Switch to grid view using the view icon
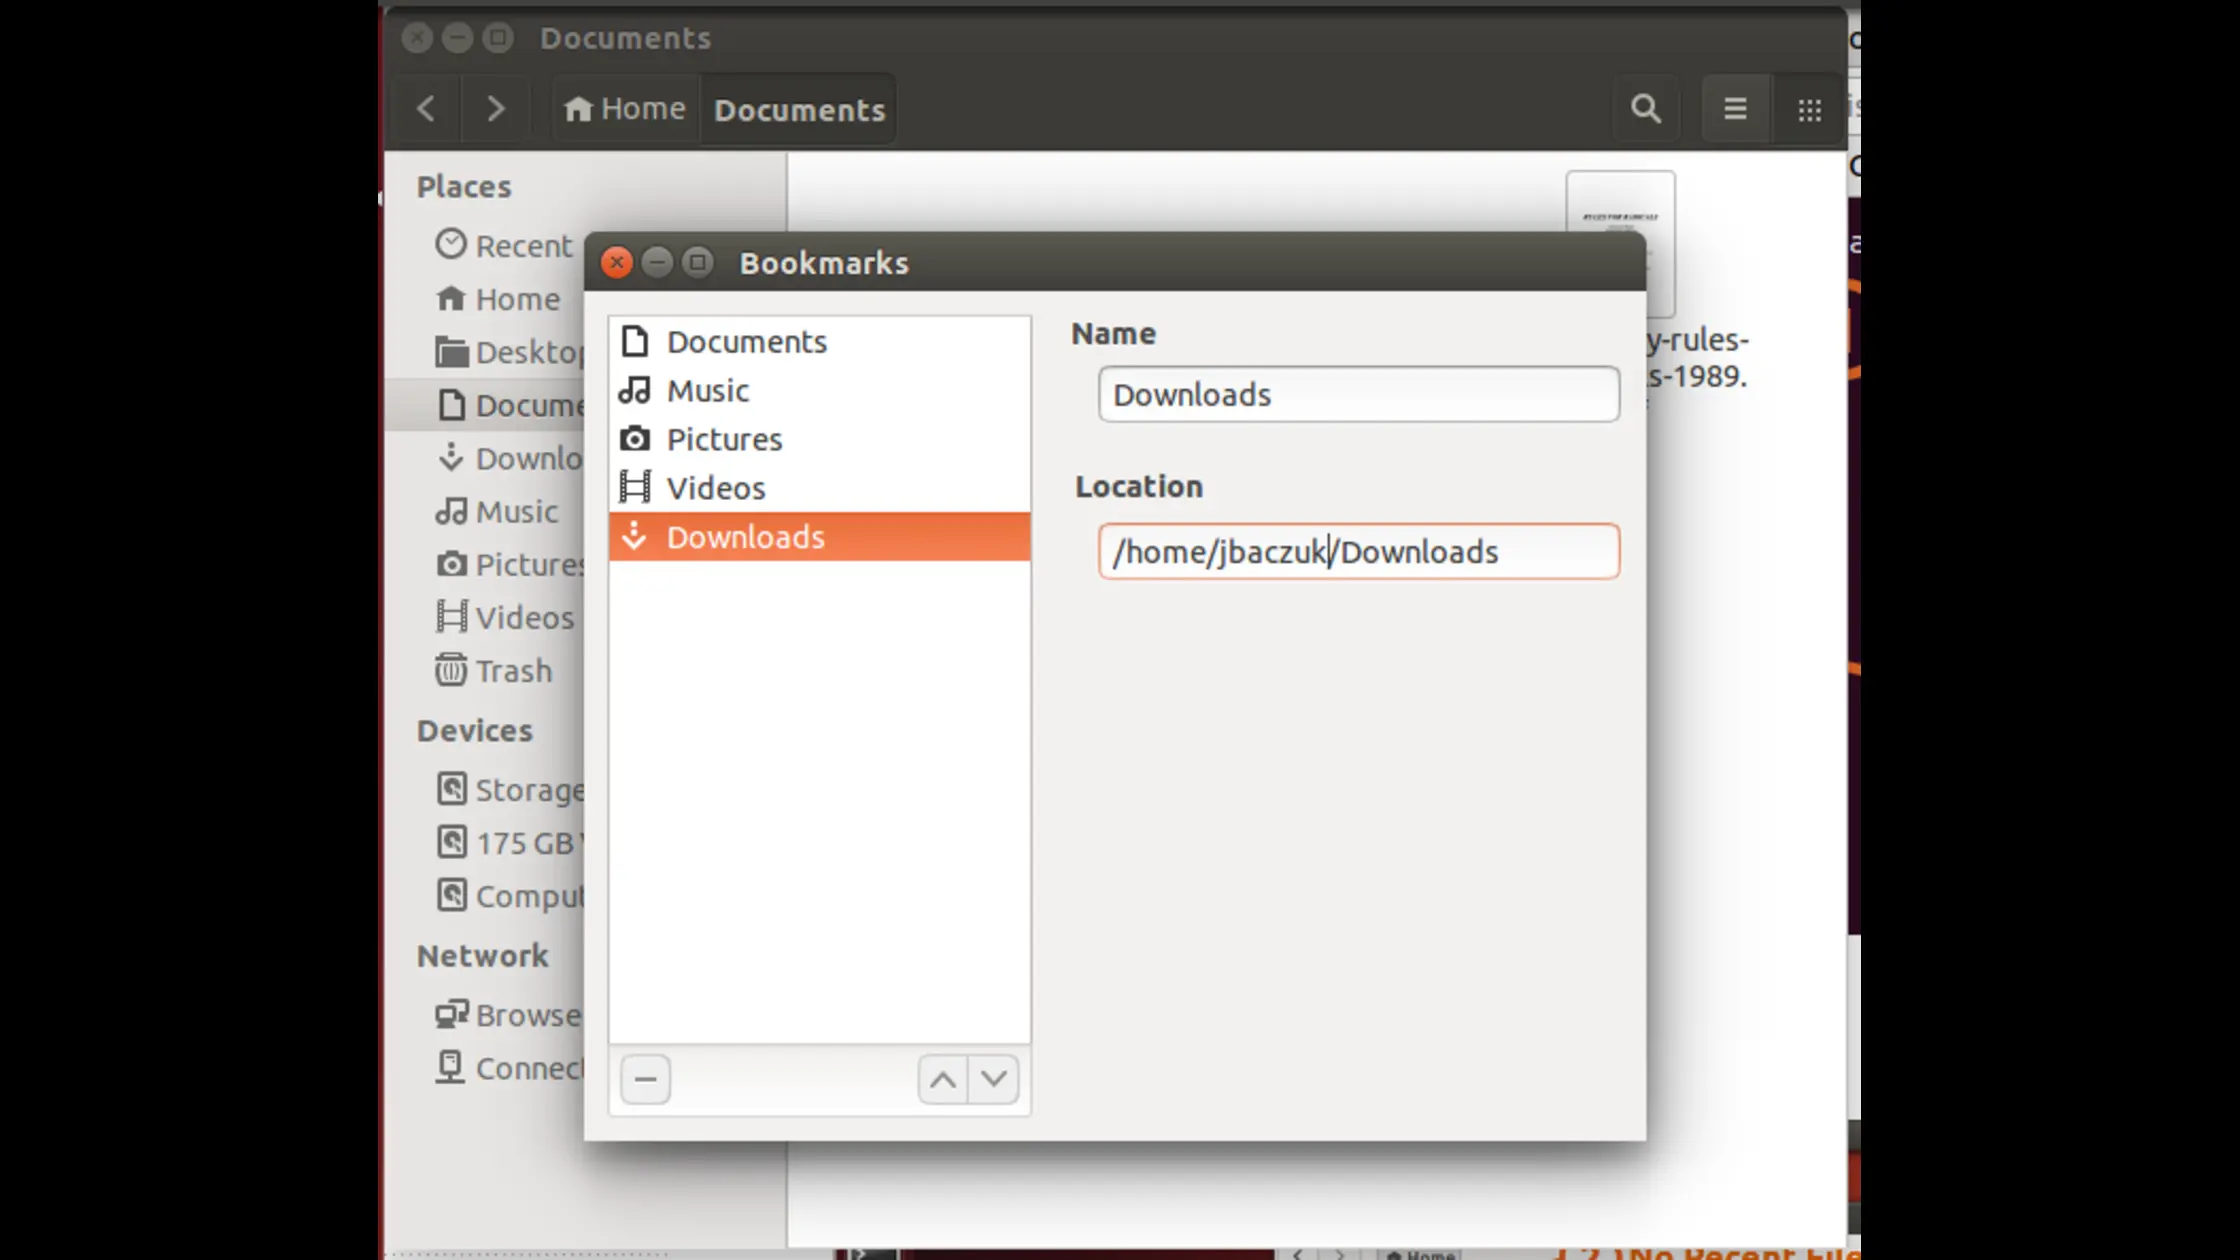The width and height of the screenshot is (2240, 1260). coord(1808,108)
